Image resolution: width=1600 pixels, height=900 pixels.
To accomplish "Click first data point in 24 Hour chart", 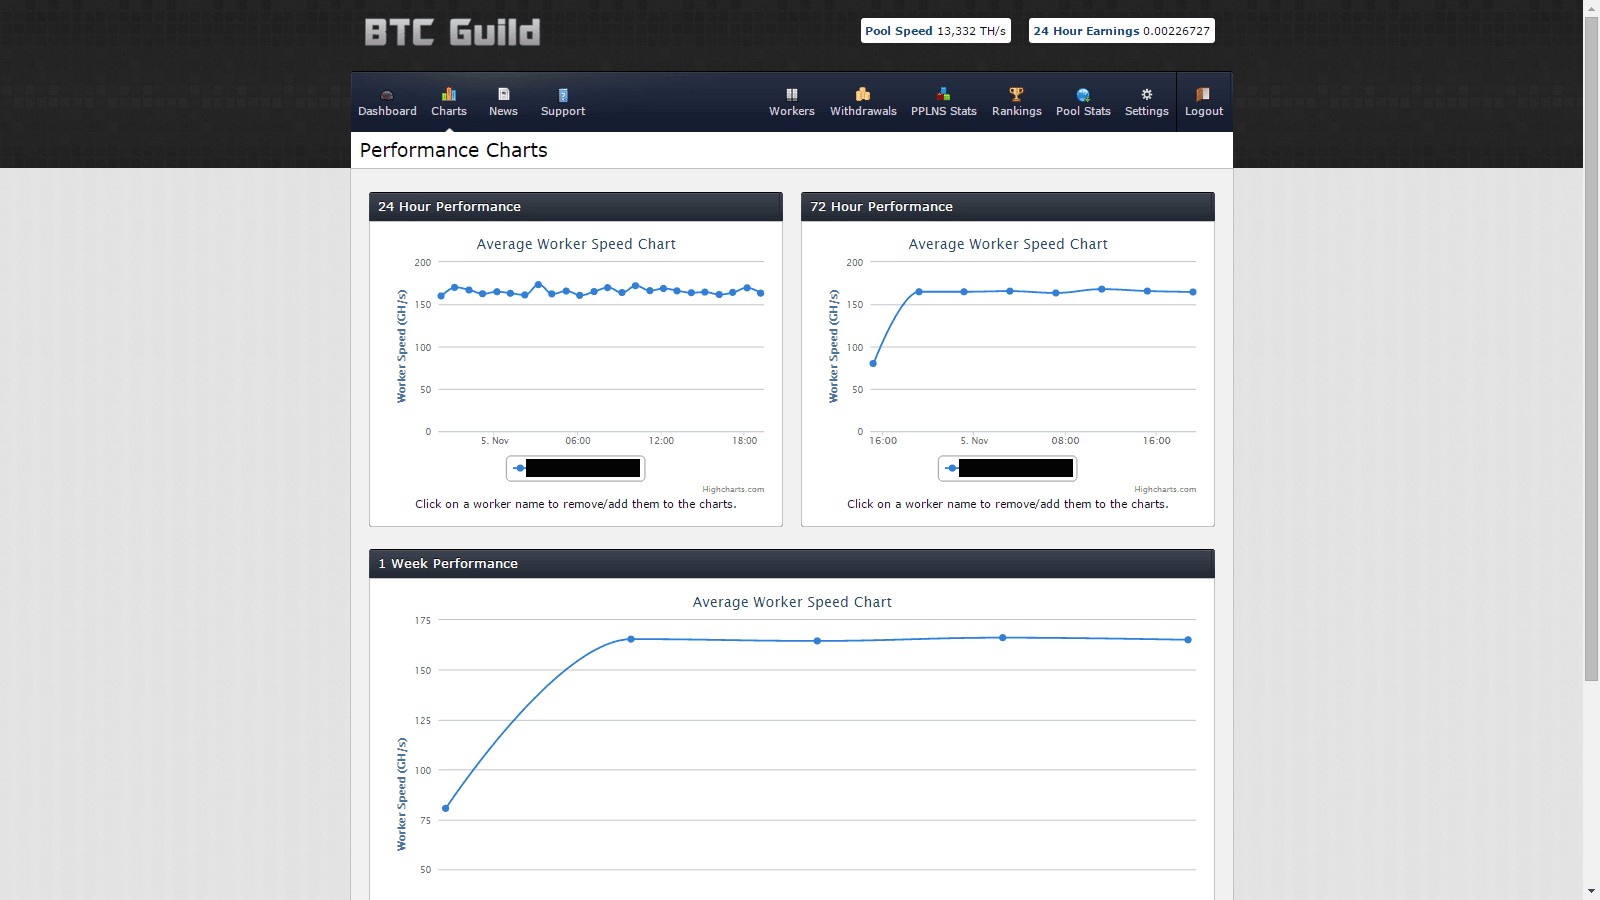I will [441, 296].
